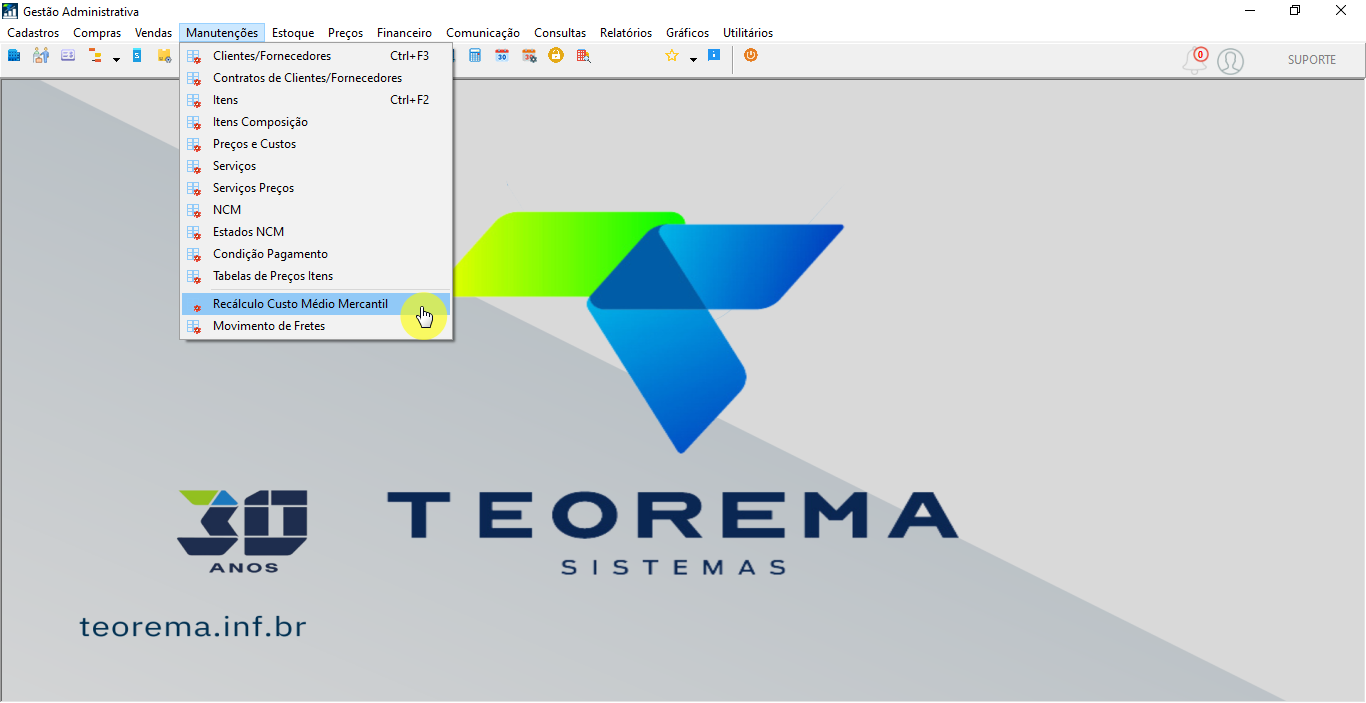Click the orange padlock toolbar icon
Screen dimensions: 1366x703
click(x=556, y=55)
